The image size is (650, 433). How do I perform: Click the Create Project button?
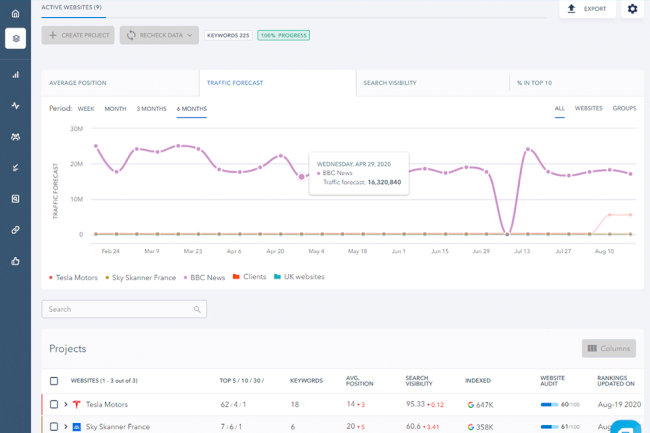click(78, 35)
